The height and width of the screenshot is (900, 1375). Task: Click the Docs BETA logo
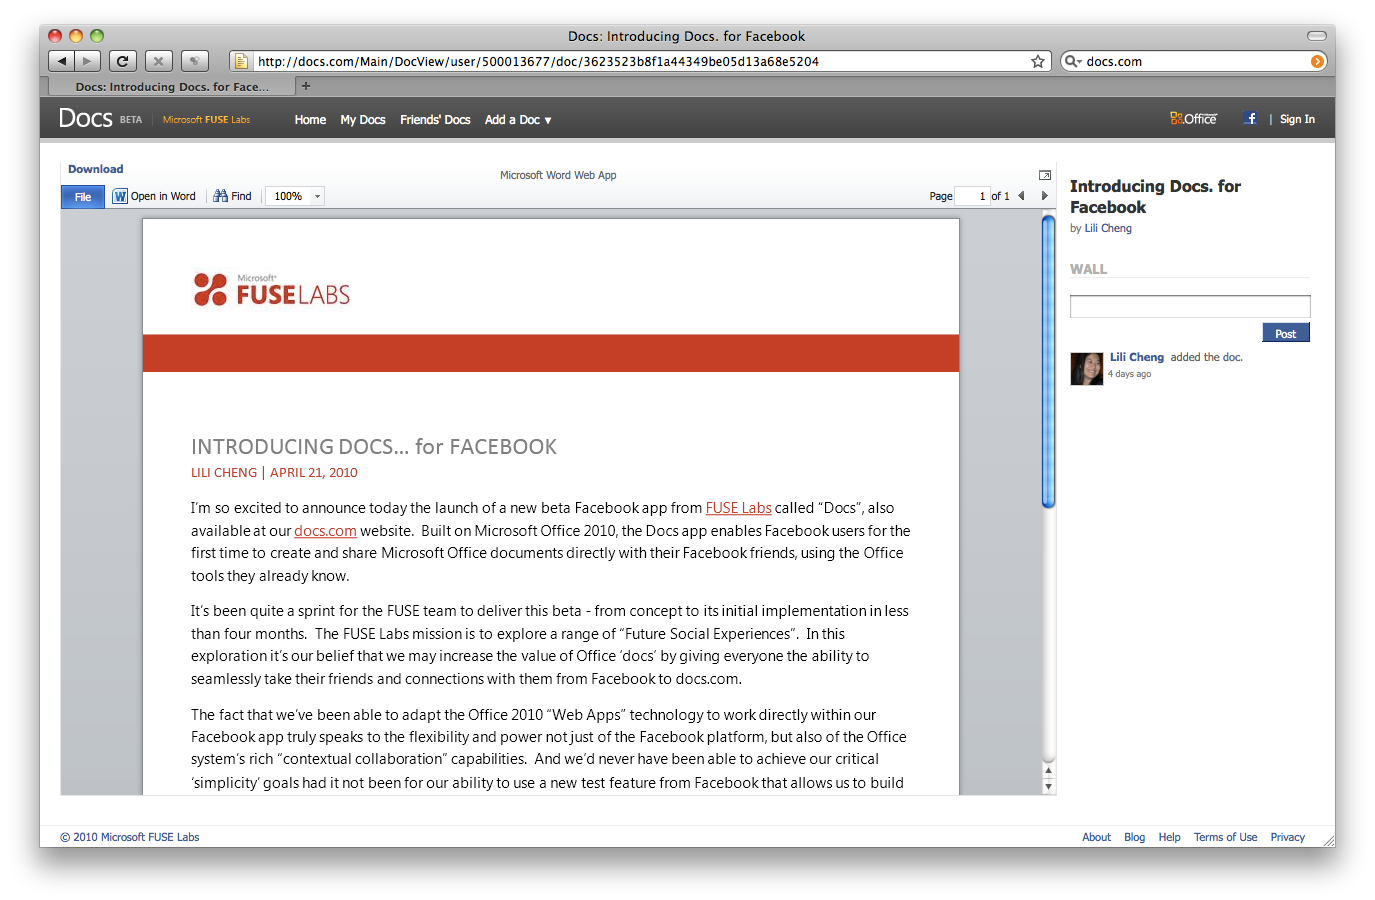tap(100, 118)
